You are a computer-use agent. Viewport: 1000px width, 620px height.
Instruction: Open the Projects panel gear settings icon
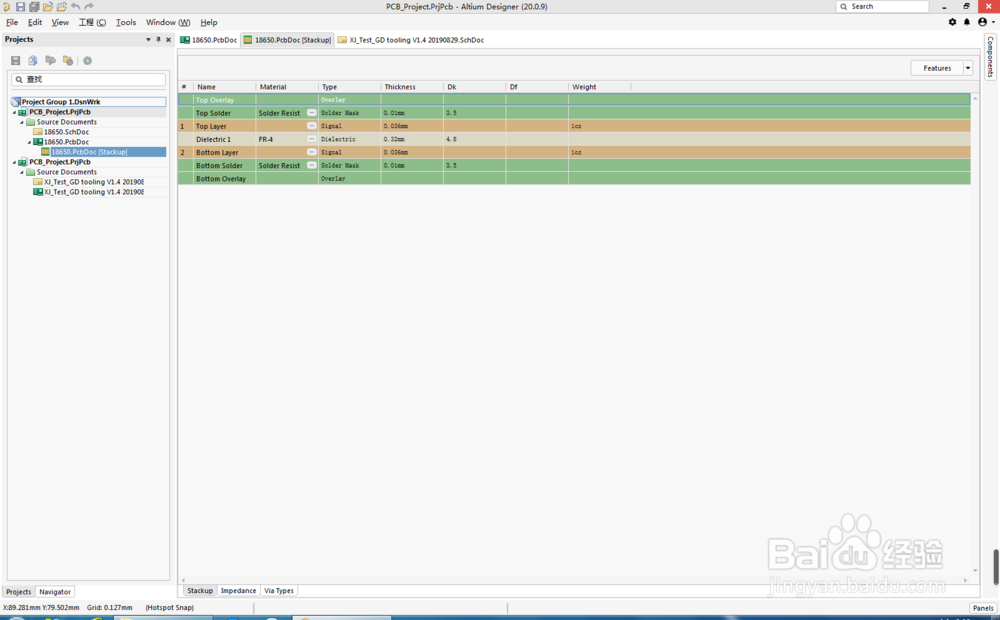tap(87, 61)
